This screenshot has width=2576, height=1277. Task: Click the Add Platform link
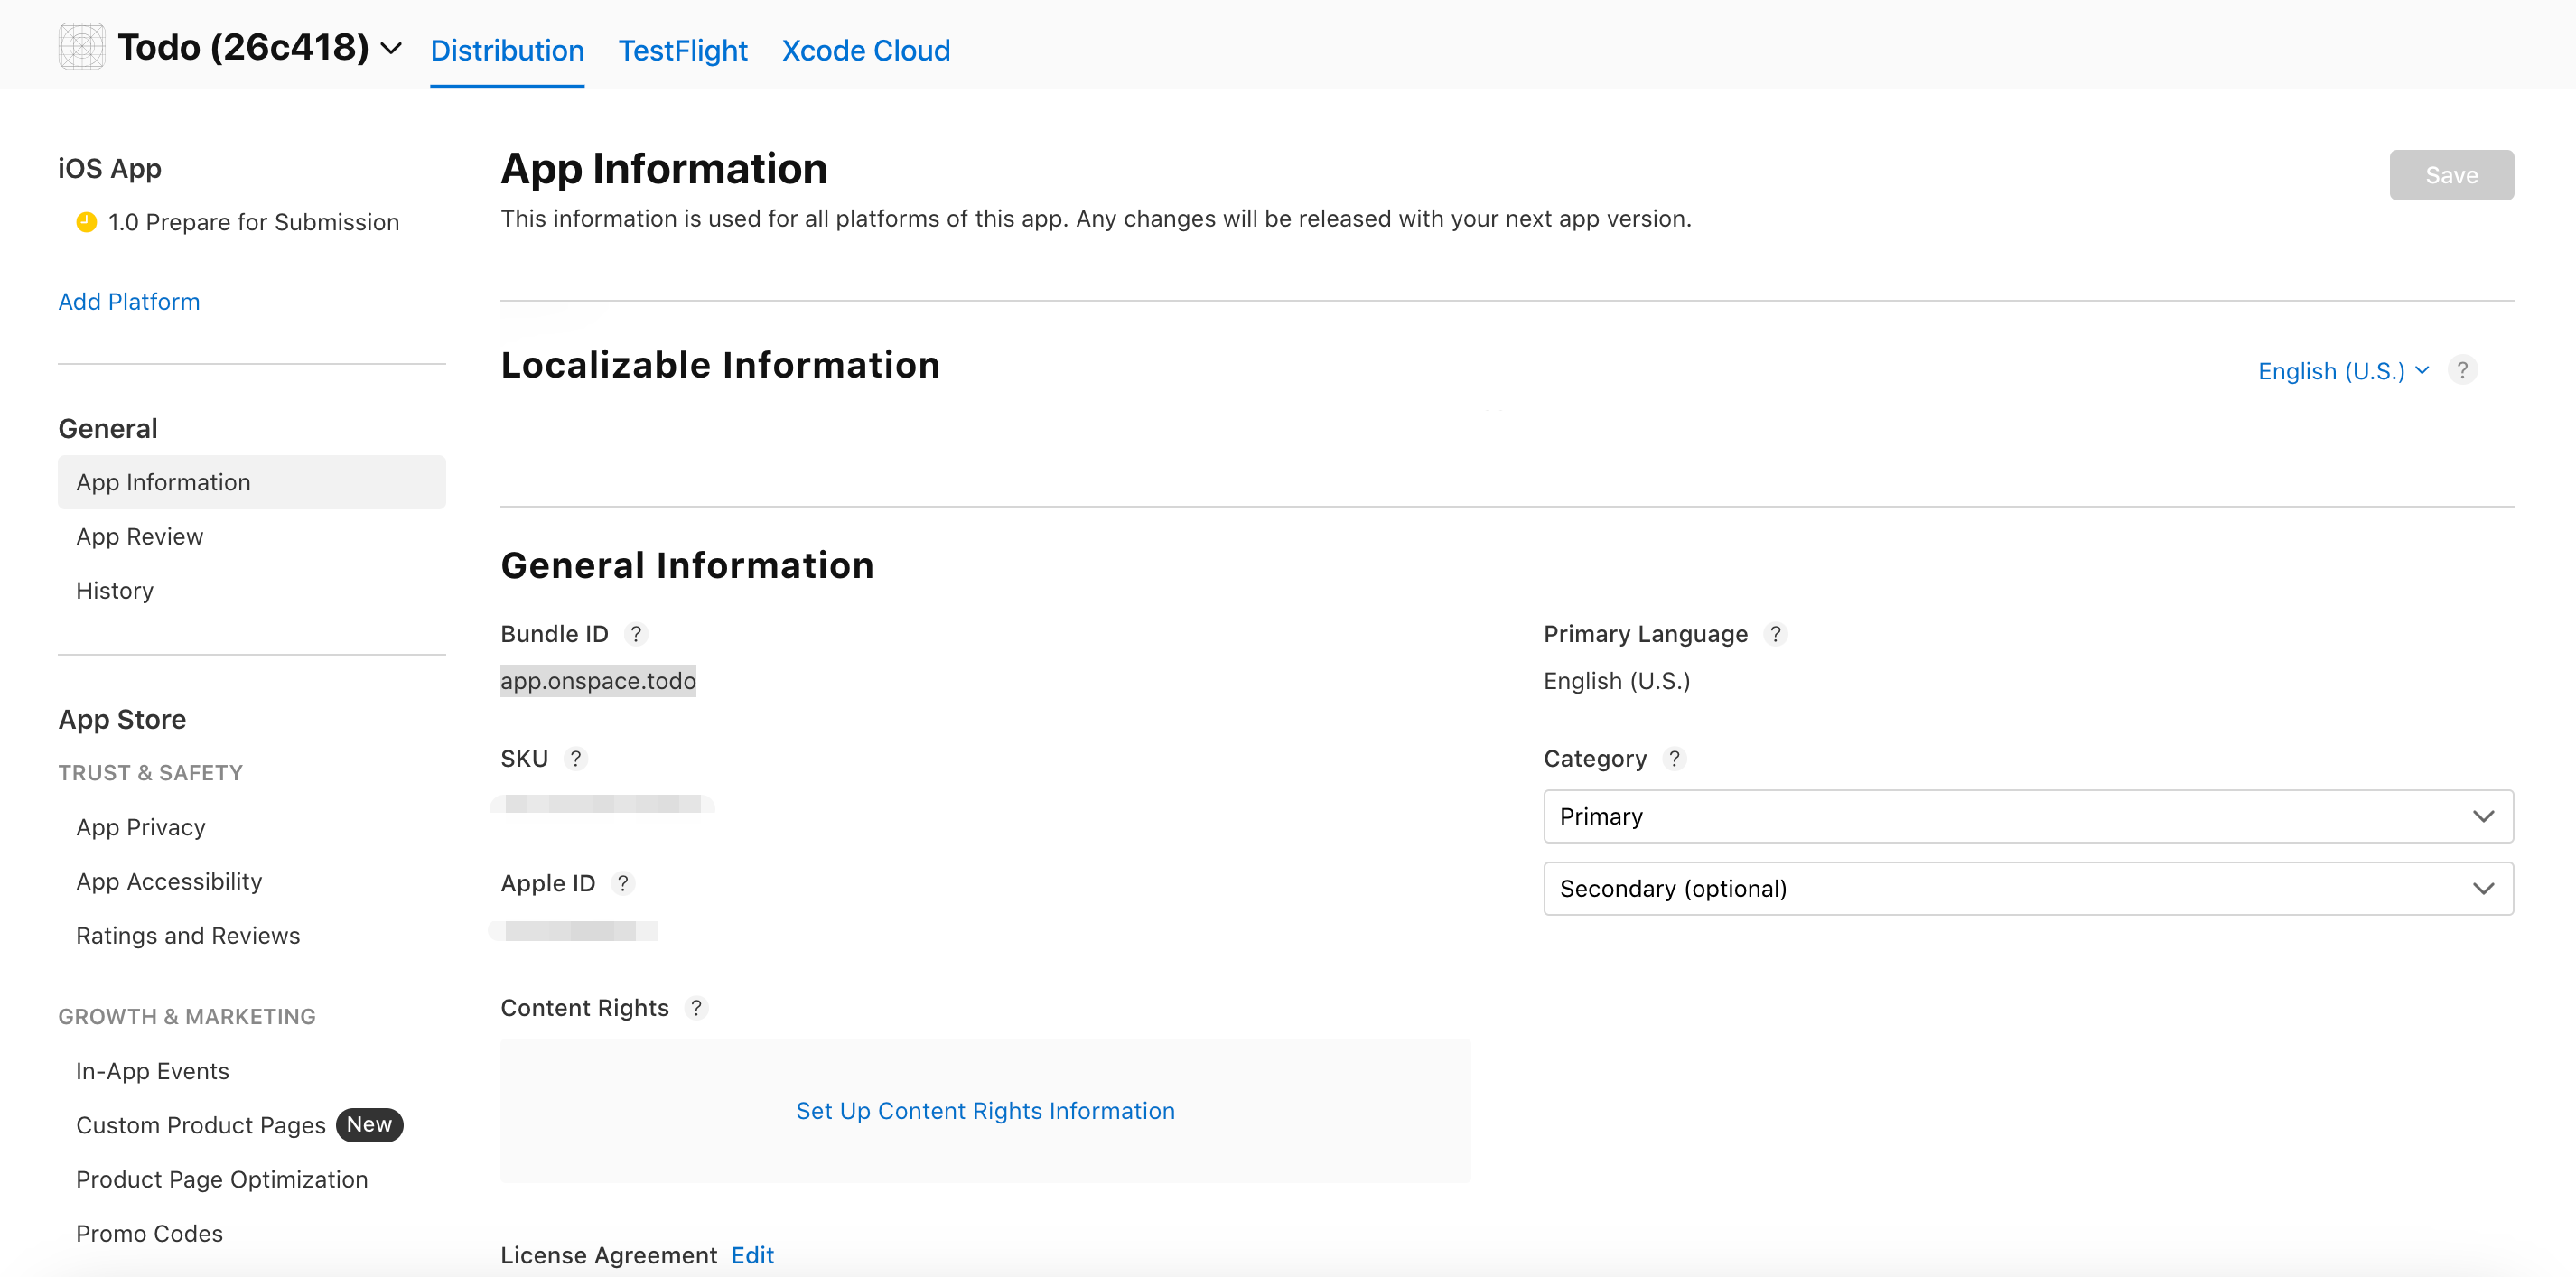pos(128,301)
